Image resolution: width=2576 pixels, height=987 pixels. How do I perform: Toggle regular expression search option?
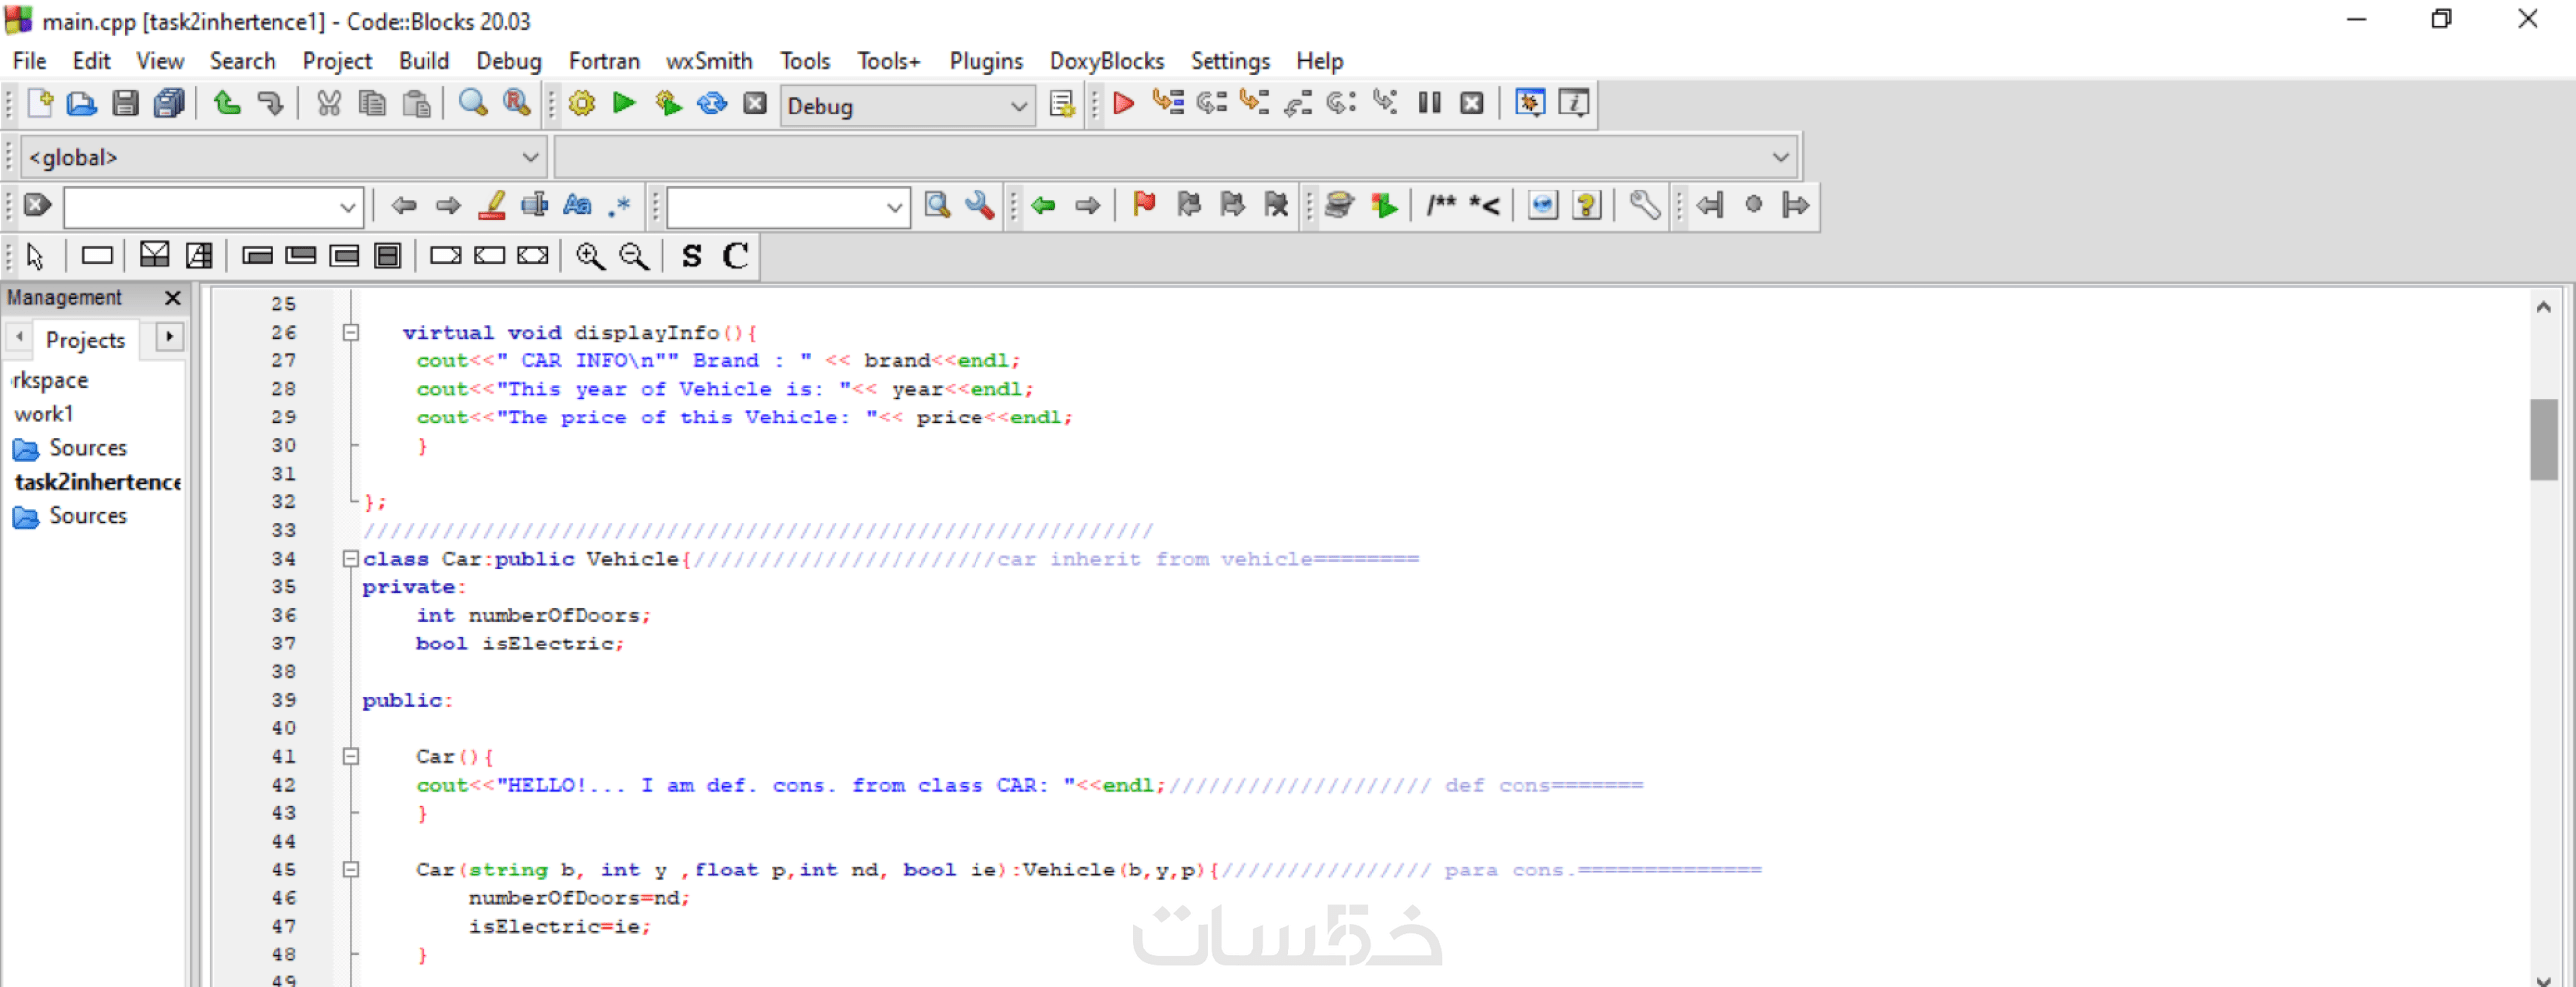[620, 205]
